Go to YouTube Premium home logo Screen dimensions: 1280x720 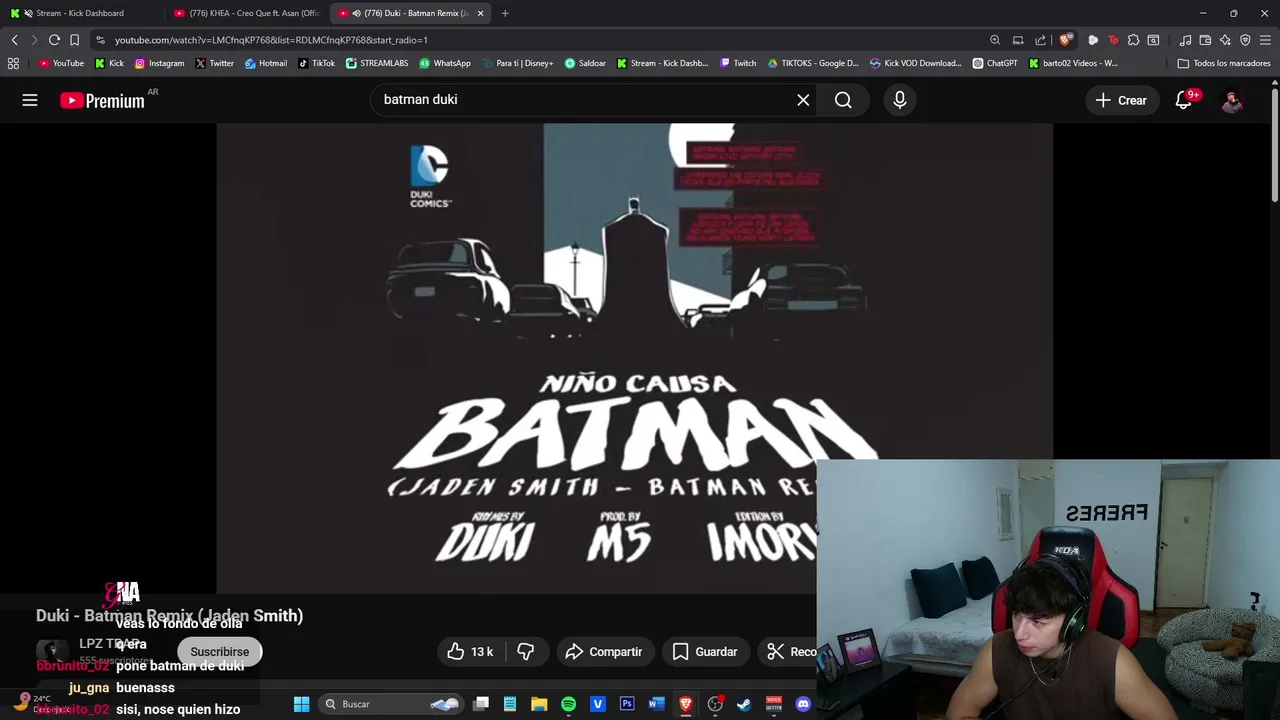point(102,100)
